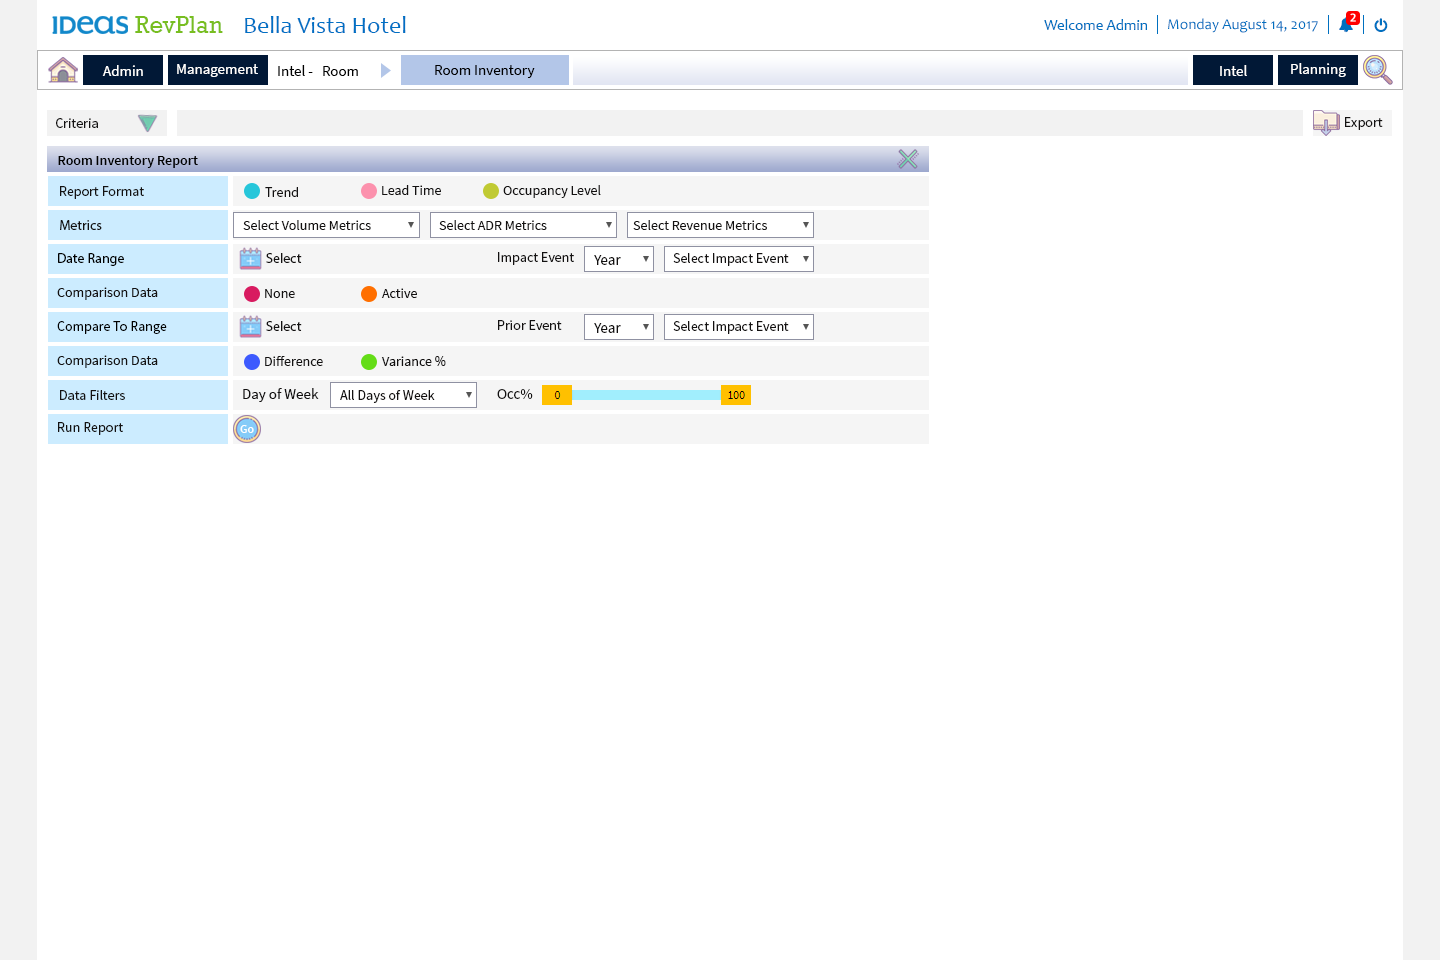Screen dimensions: 1440x960
Task: Open the Compare To Range calendar picker
Action: tap(250, 326)
